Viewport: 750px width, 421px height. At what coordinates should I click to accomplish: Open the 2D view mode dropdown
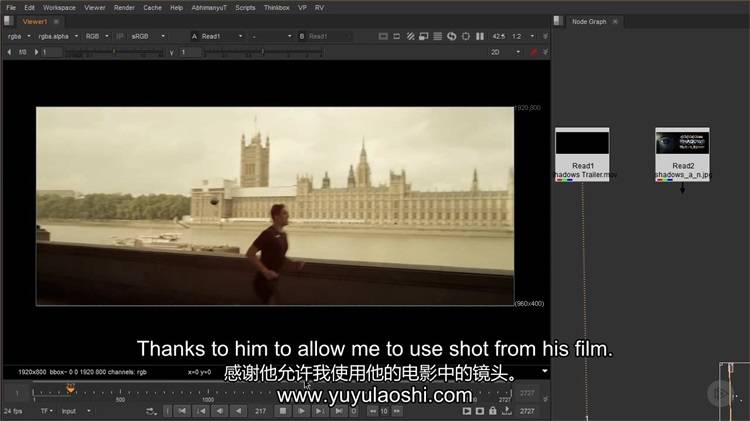click(505, 52)
